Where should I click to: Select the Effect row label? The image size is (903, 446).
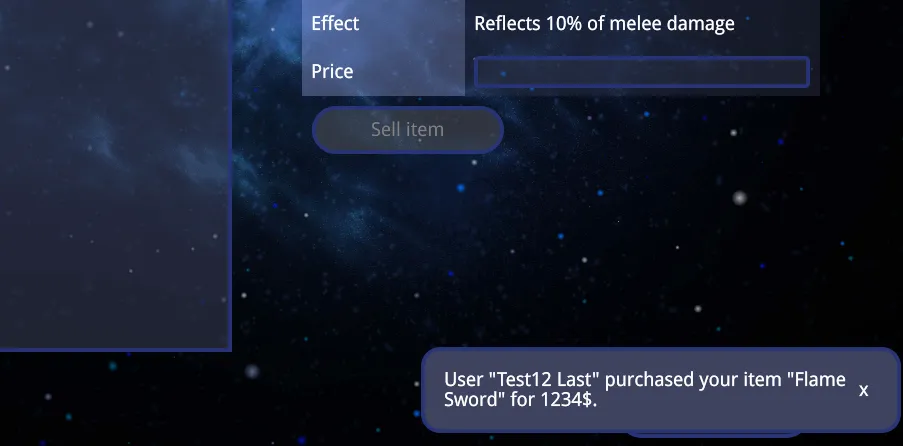(x=335, y=23)
